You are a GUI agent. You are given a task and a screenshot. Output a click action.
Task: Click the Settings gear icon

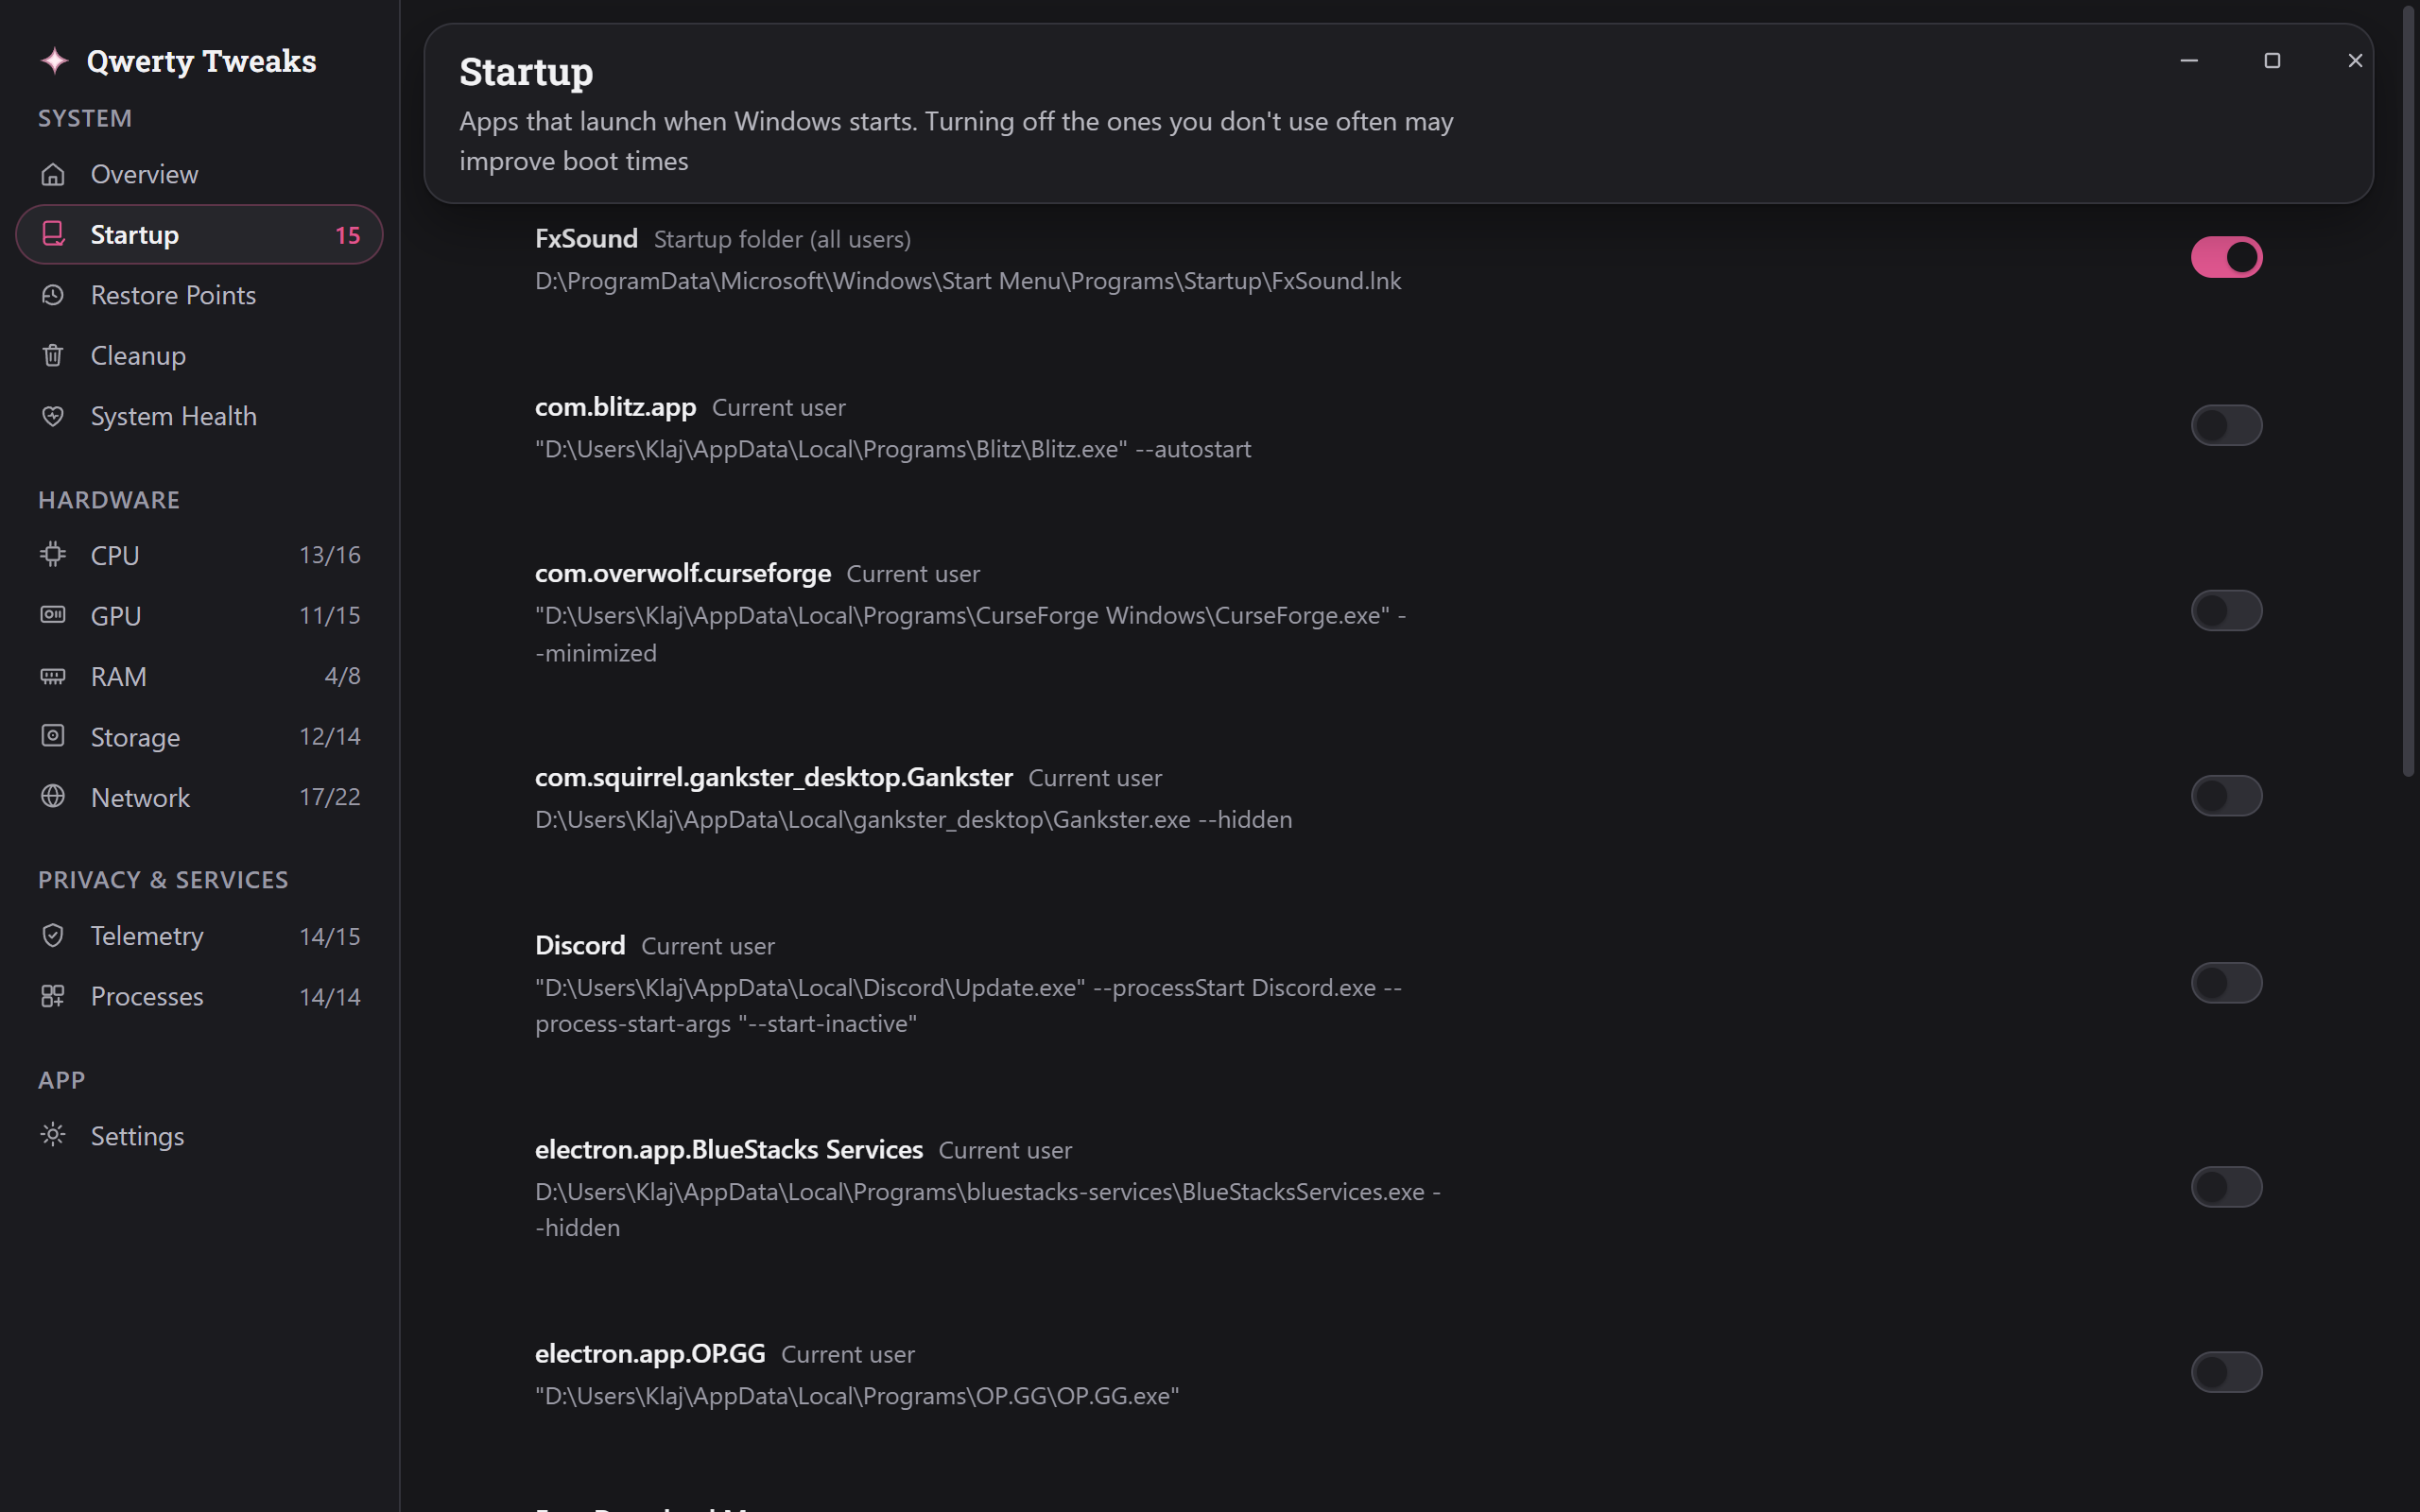coord(53,1135)
